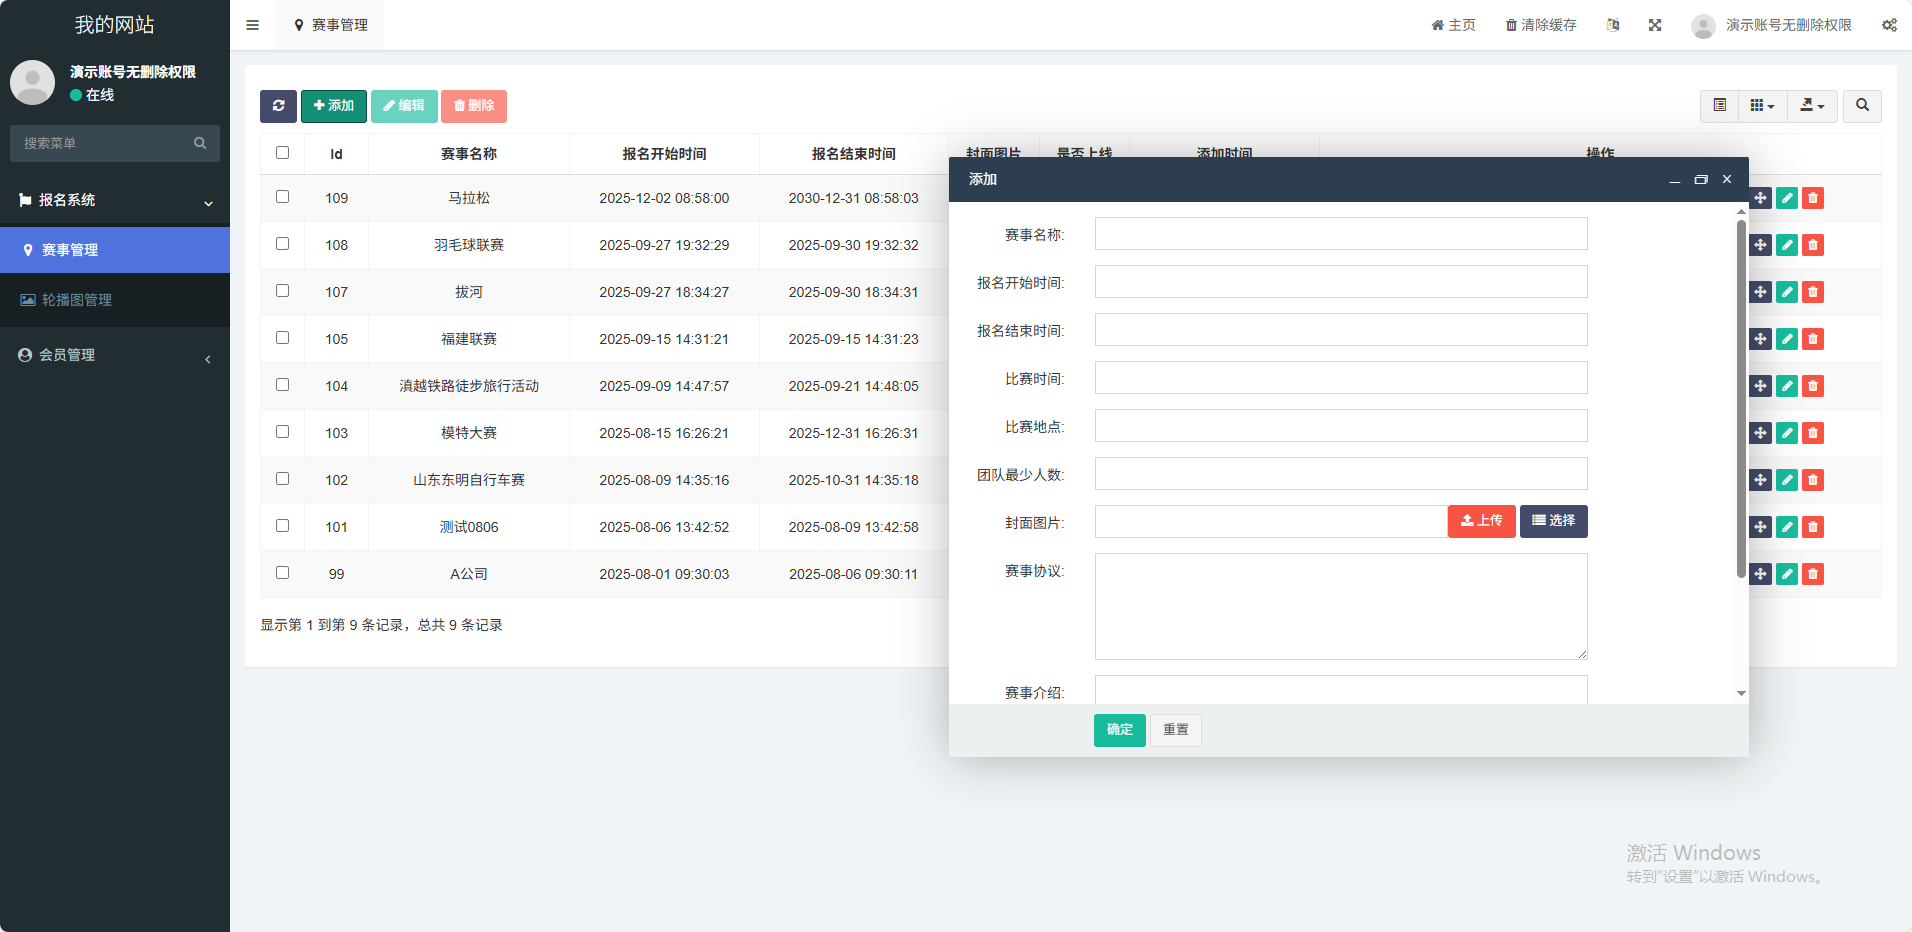Open the settings gears icon top right
Screen dimensions: 1912x932
[x=1889, y=25]
